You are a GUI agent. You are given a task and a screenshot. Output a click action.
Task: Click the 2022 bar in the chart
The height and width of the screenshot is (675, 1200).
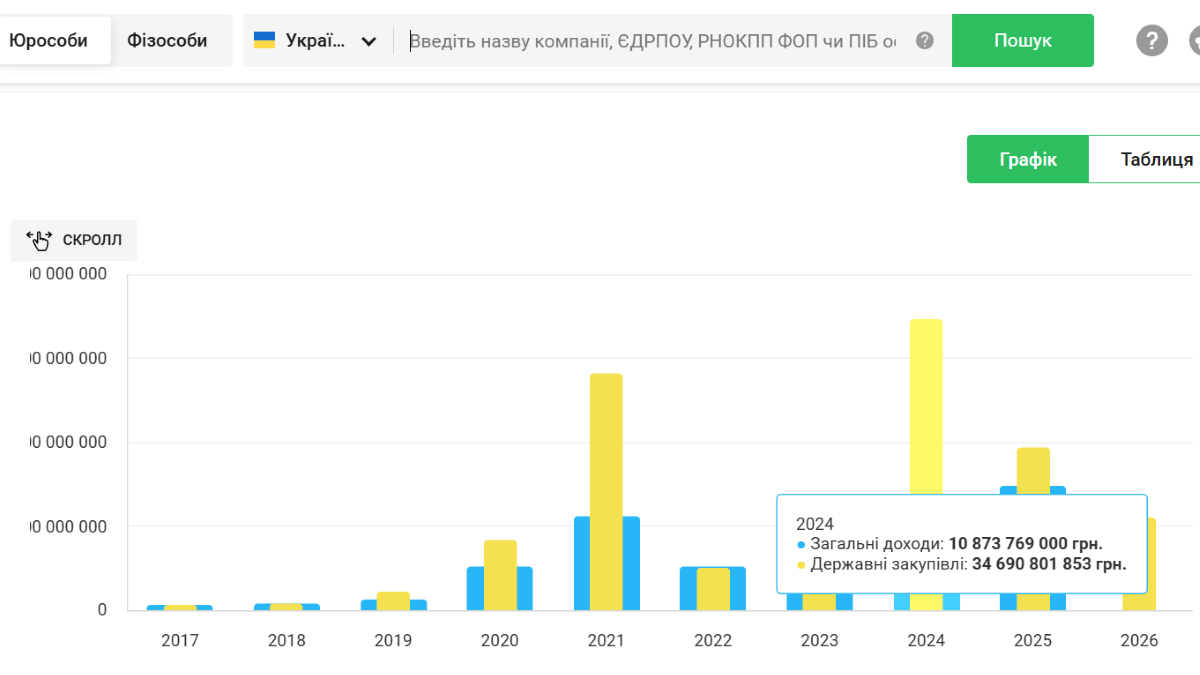click(x=713, y=589)
